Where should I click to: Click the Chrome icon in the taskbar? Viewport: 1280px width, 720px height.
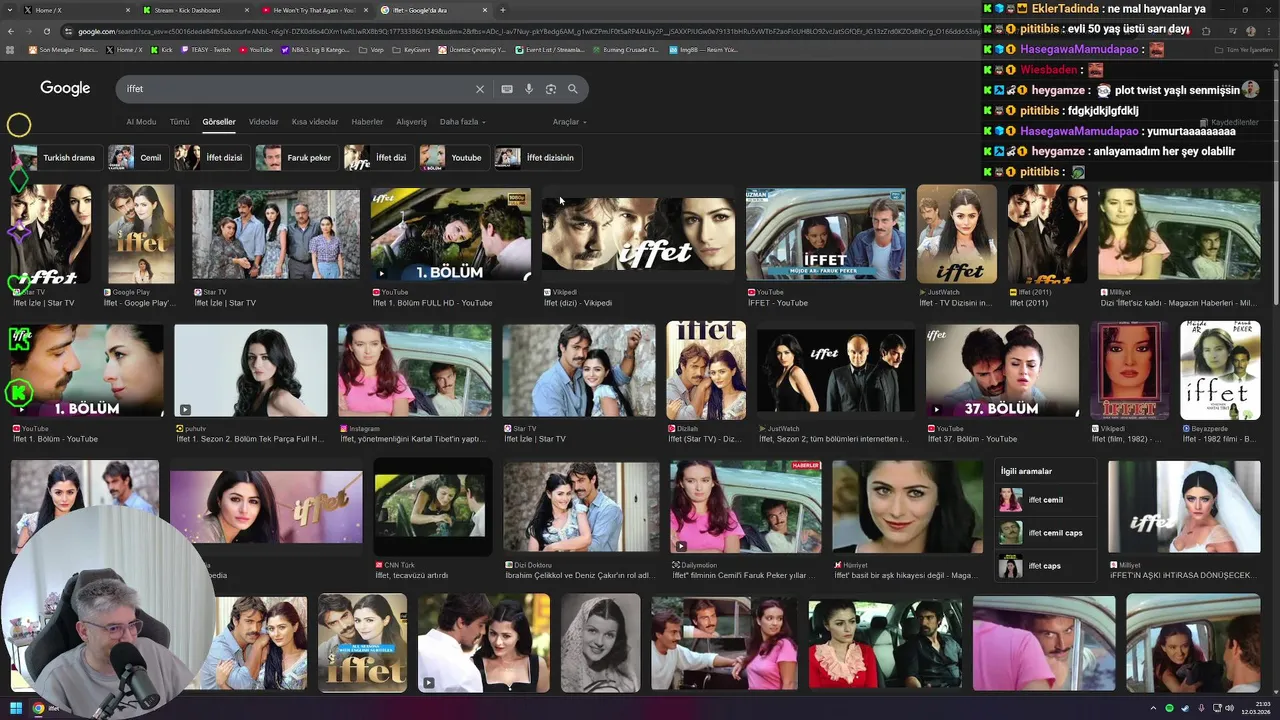pos(39,708)
